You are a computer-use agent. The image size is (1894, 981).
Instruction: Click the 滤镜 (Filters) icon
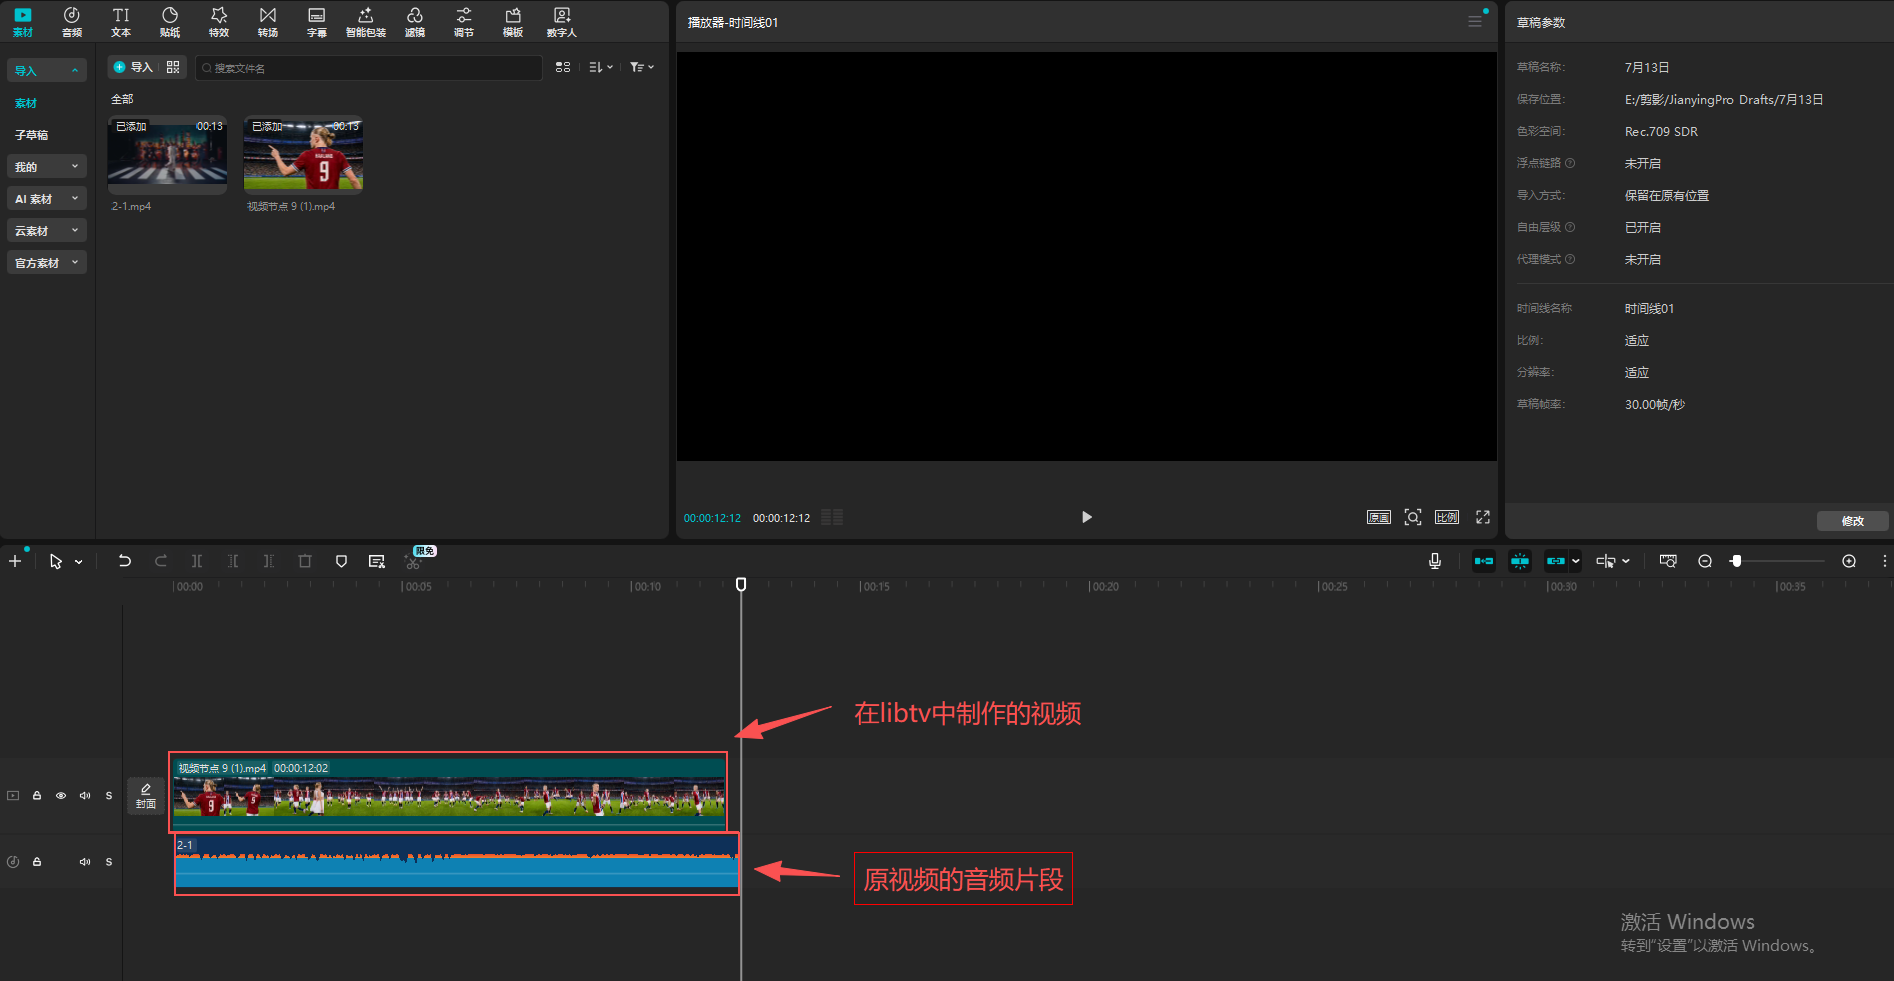(415, 22)
